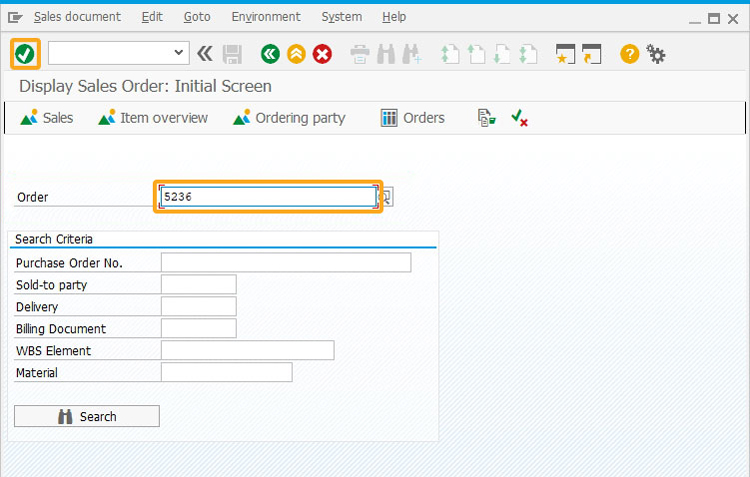The width and height of the screenshot is (750, 477).
Task: Click the Ordering party button
Action: 289,118
